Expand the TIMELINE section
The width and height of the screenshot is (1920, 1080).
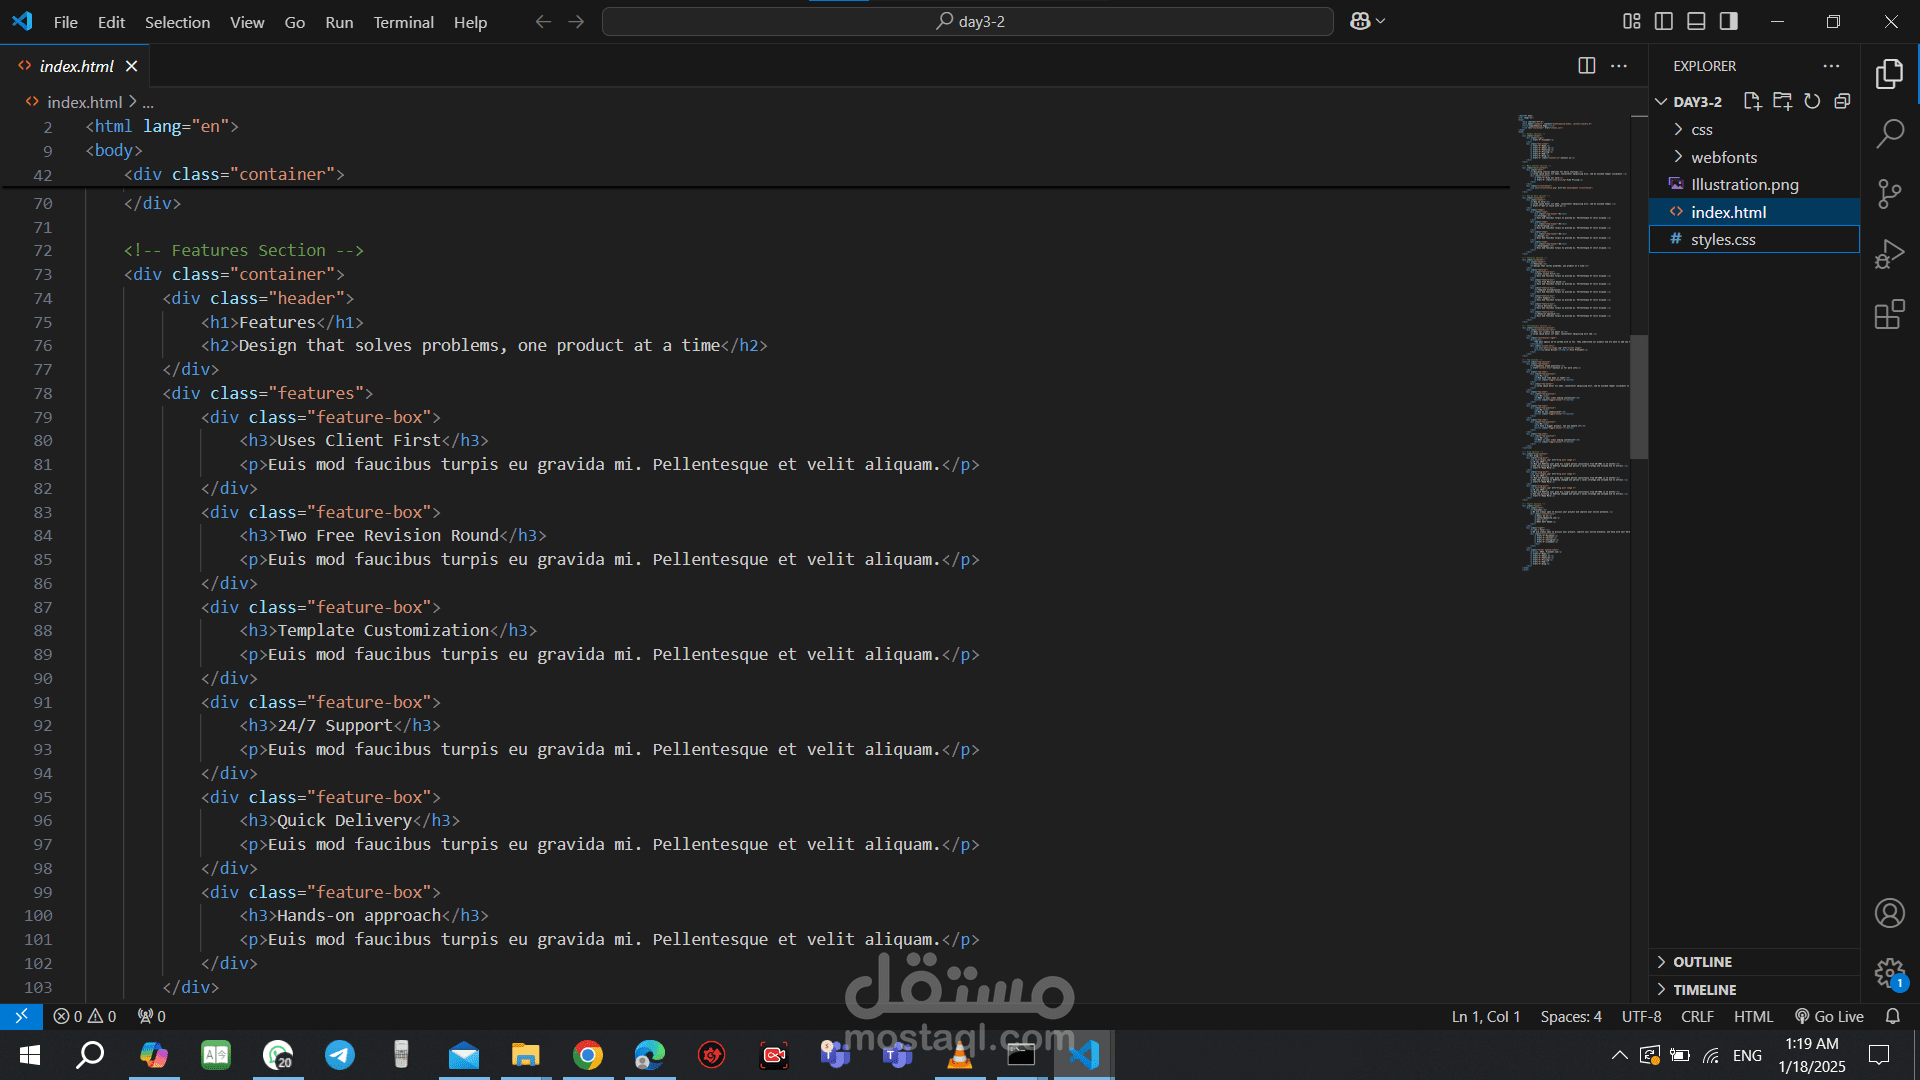[x=1704, y=990]
